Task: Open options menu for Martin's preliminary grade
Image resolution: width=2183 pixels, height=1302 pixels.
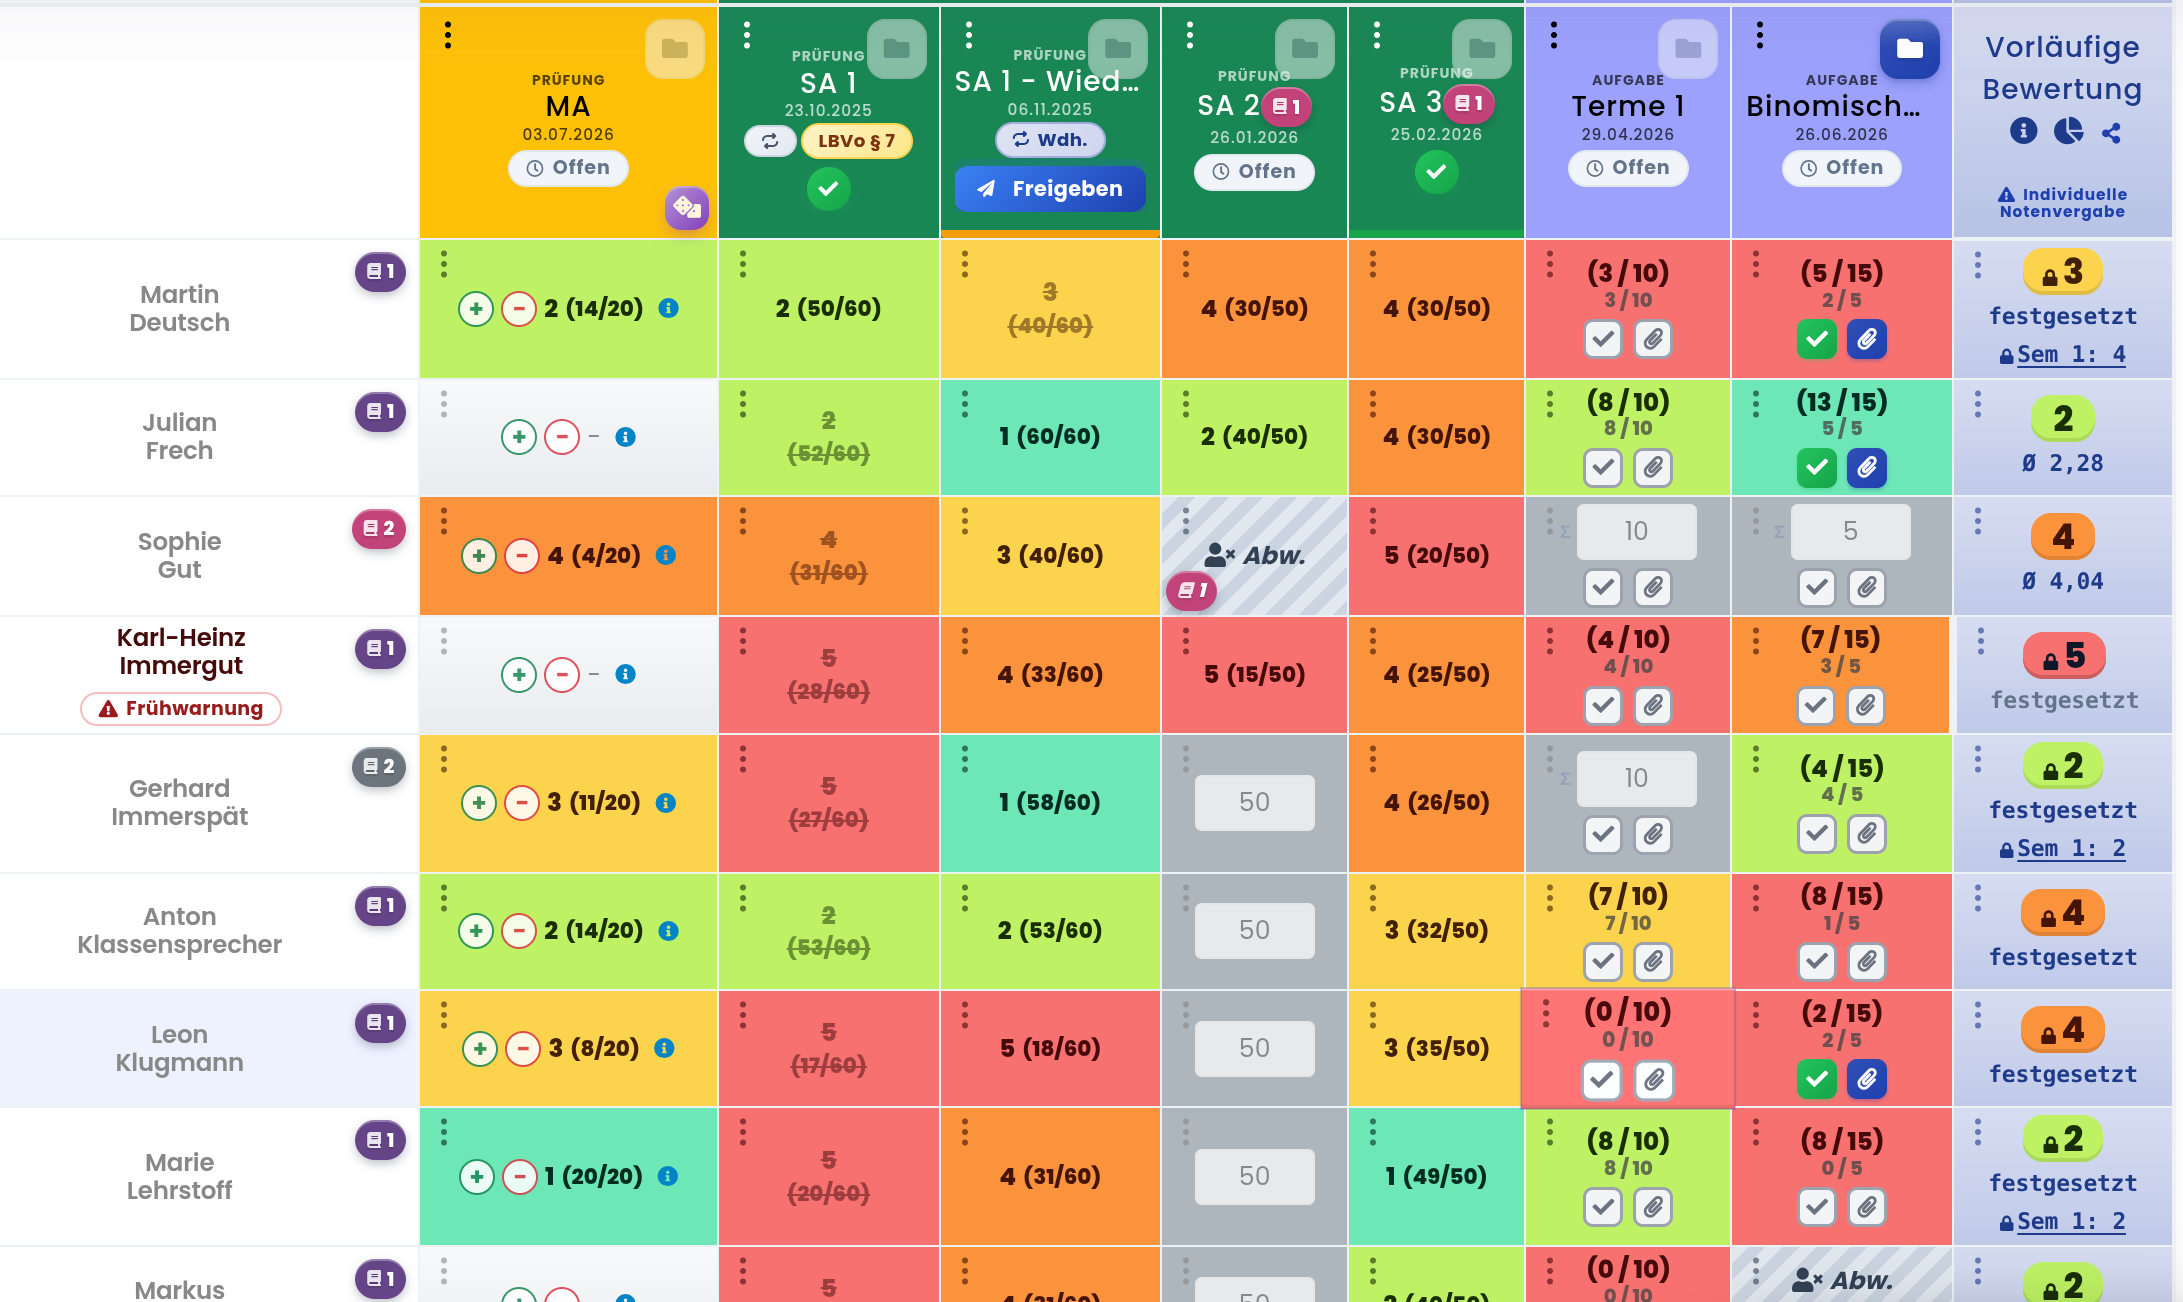Action: click(x=1978, y=265)
